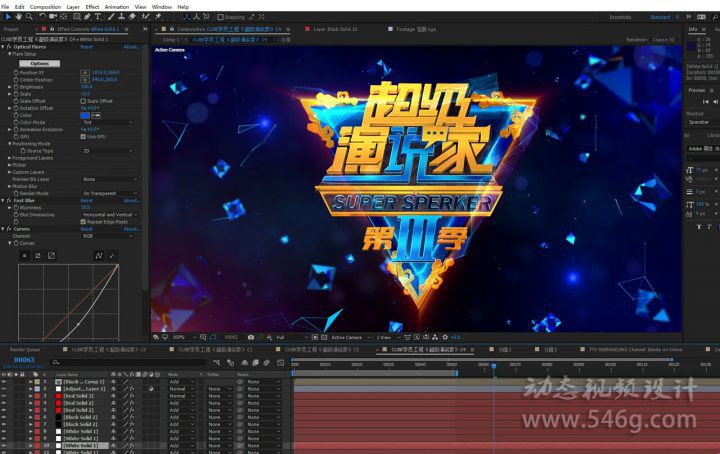Toggle the Use GPU checkbox
This screenshot has height=454, width=720.
(x=83, y=136)
